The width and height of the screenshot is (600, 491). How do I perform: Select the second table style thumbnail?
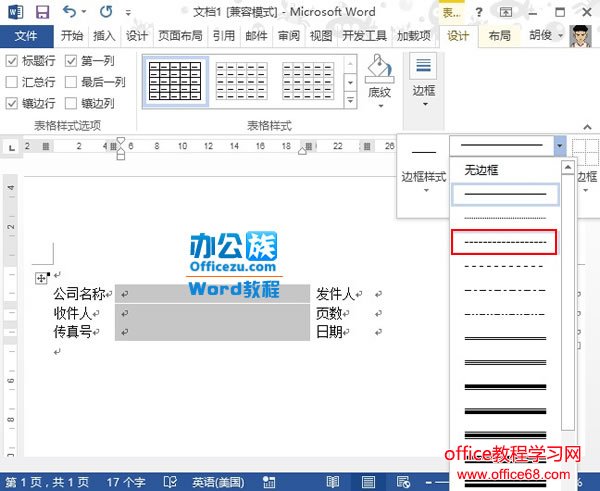[241, 81]
